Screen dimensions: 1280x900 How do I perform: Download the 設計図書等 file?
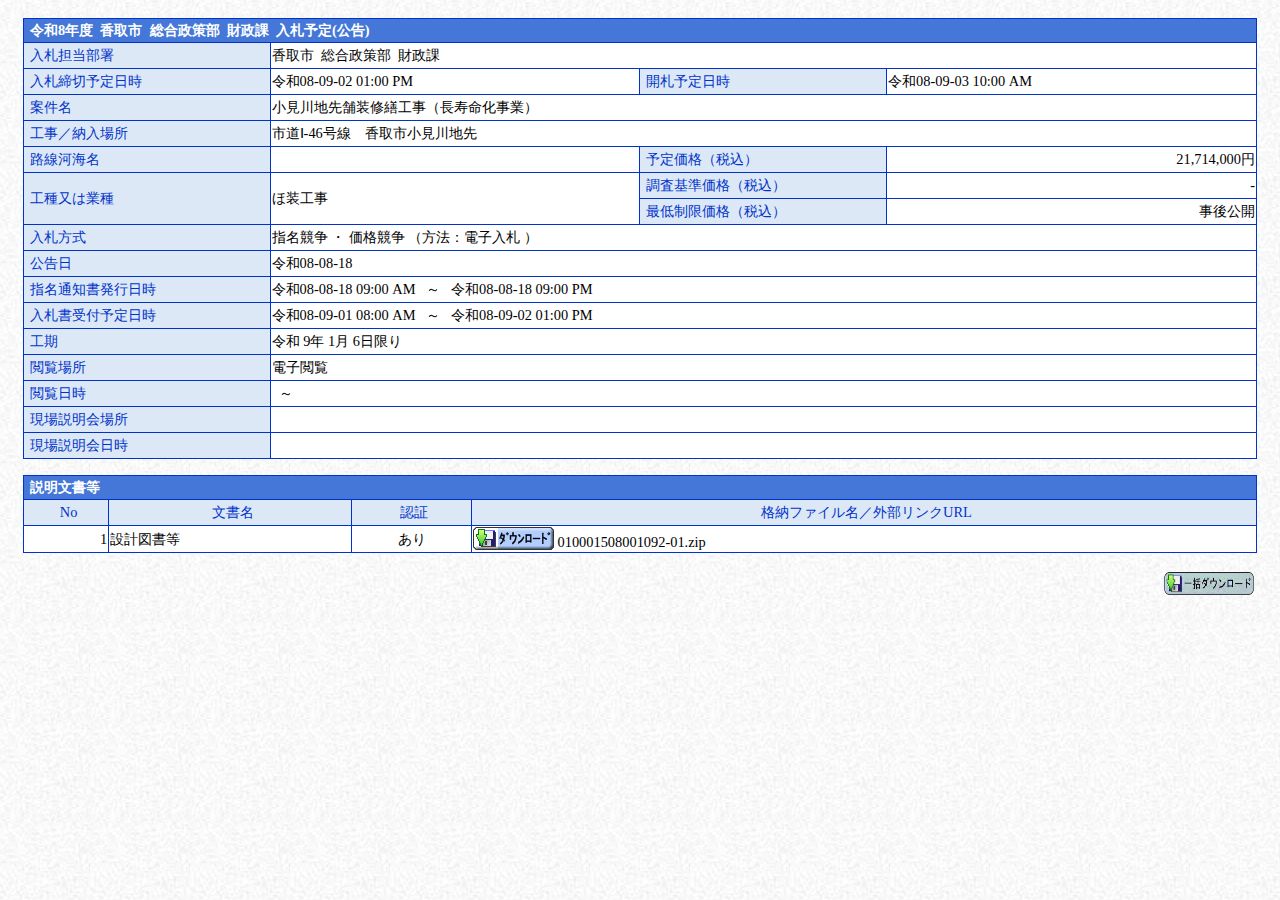(x=513, y=539)
